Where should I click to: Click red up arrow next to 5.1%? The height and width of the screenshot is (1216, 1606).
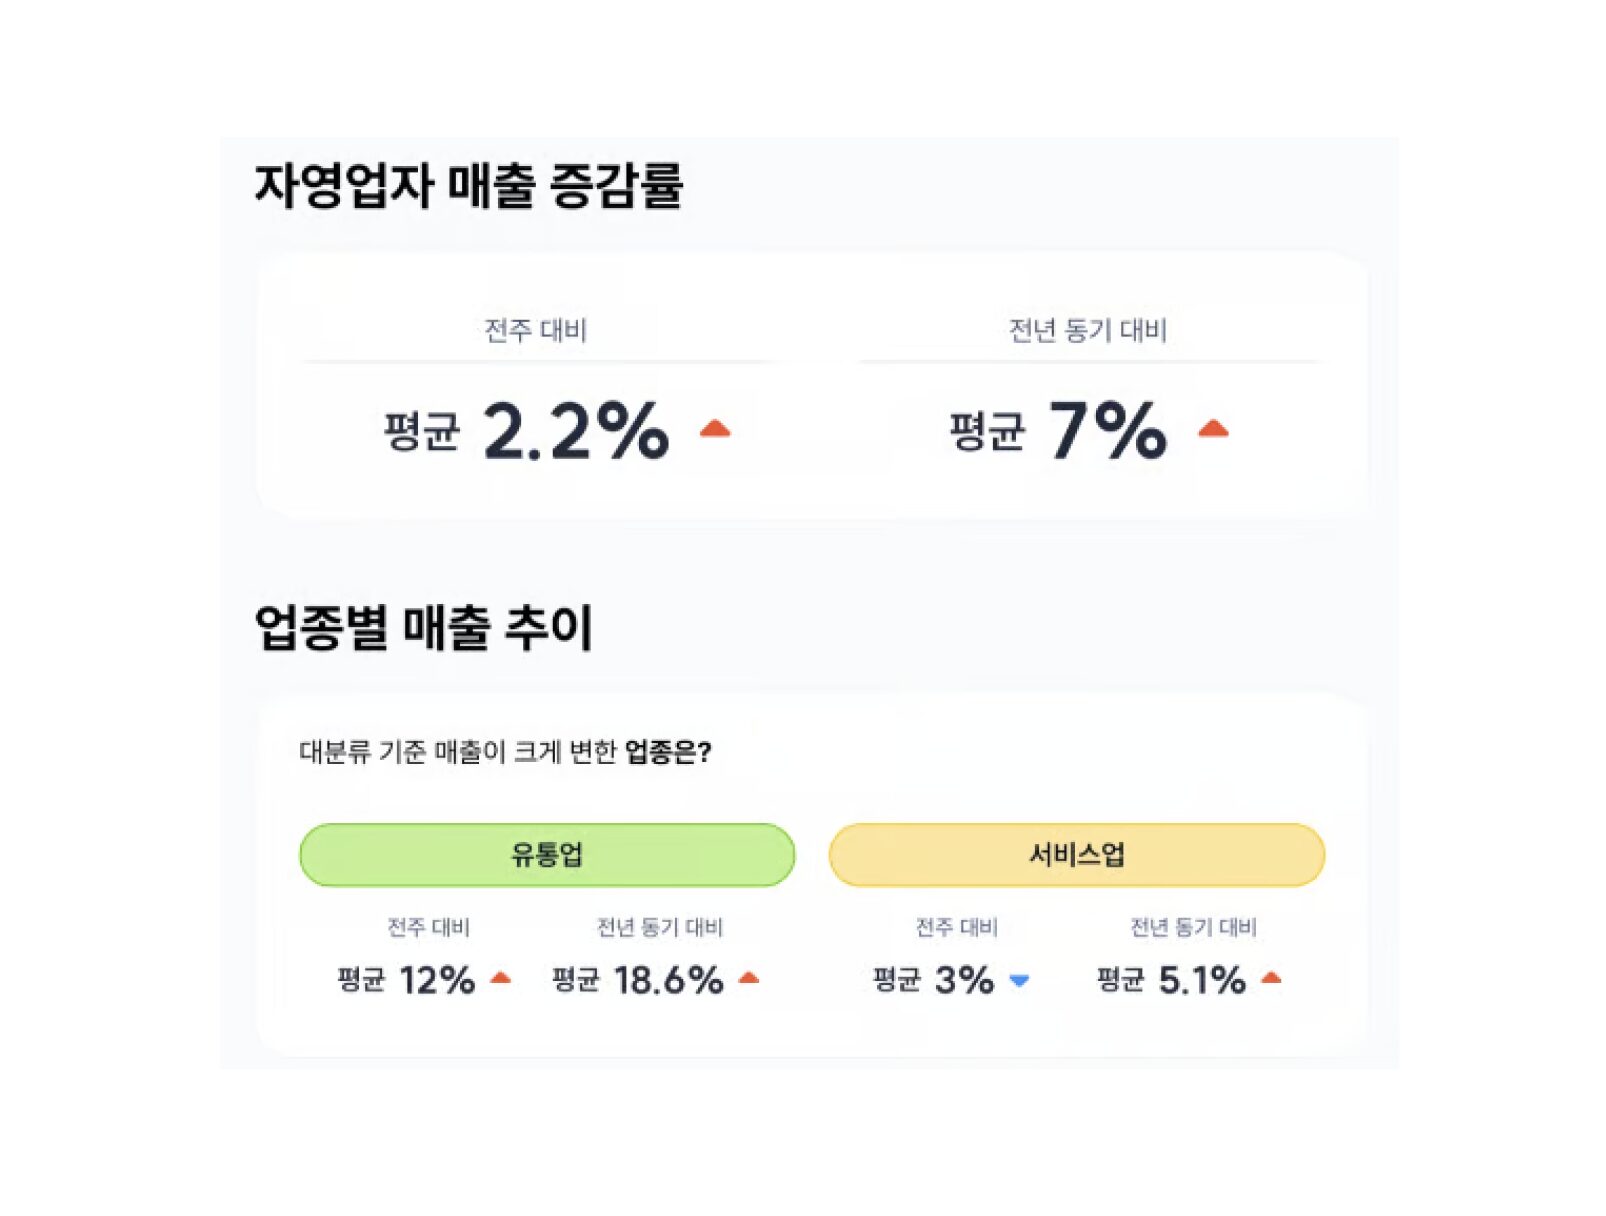[x=1271, y=978]
